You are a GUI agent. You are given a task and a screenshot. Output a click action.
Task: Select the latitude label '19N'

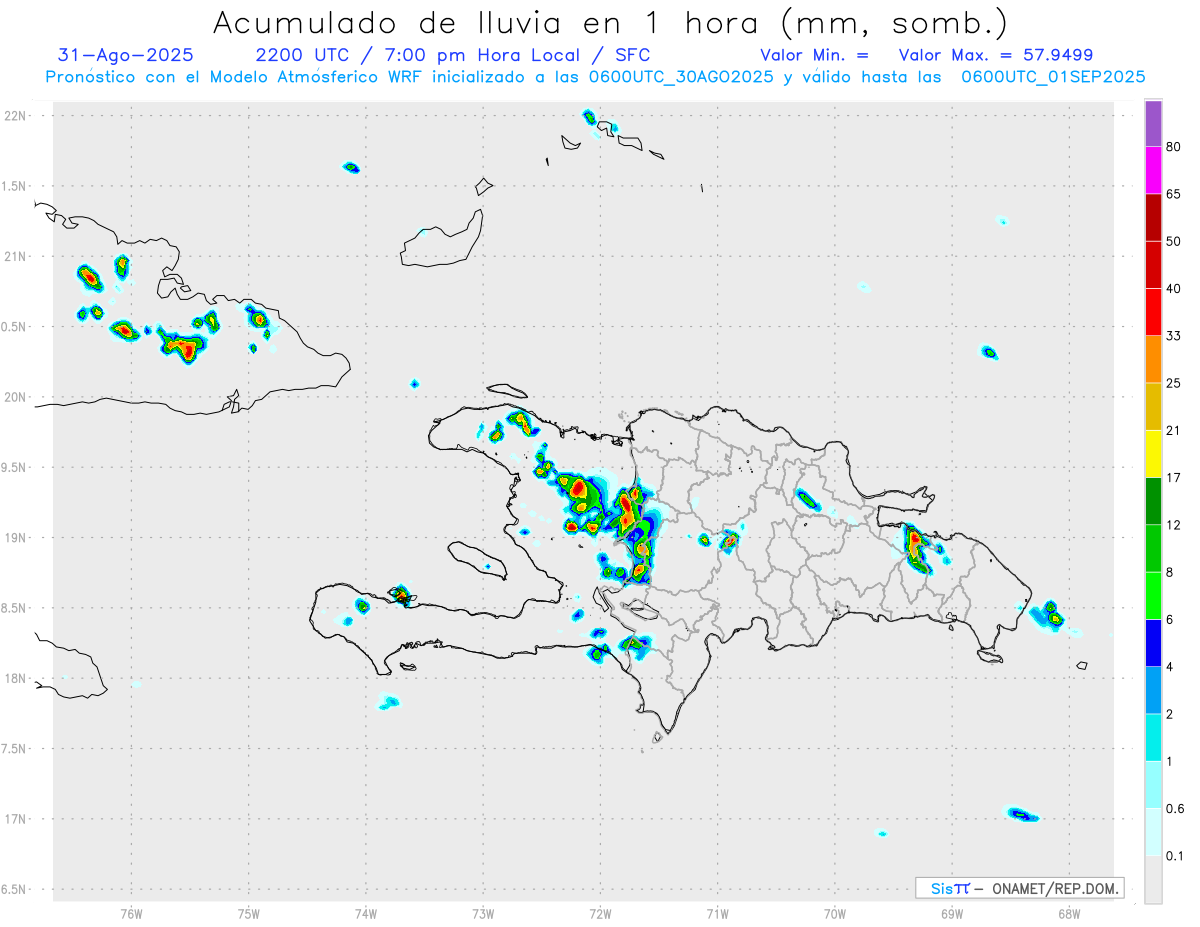pos(16,537)
